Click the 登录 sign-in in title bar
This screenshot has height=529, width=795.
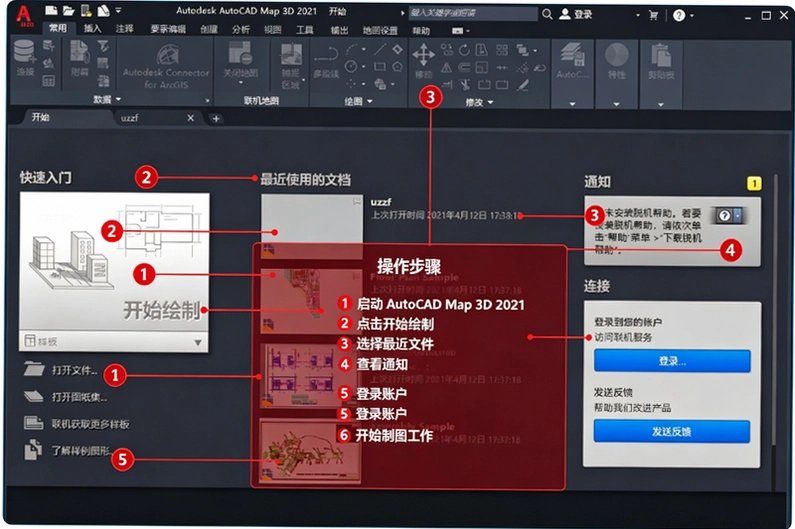pos(576,15)
